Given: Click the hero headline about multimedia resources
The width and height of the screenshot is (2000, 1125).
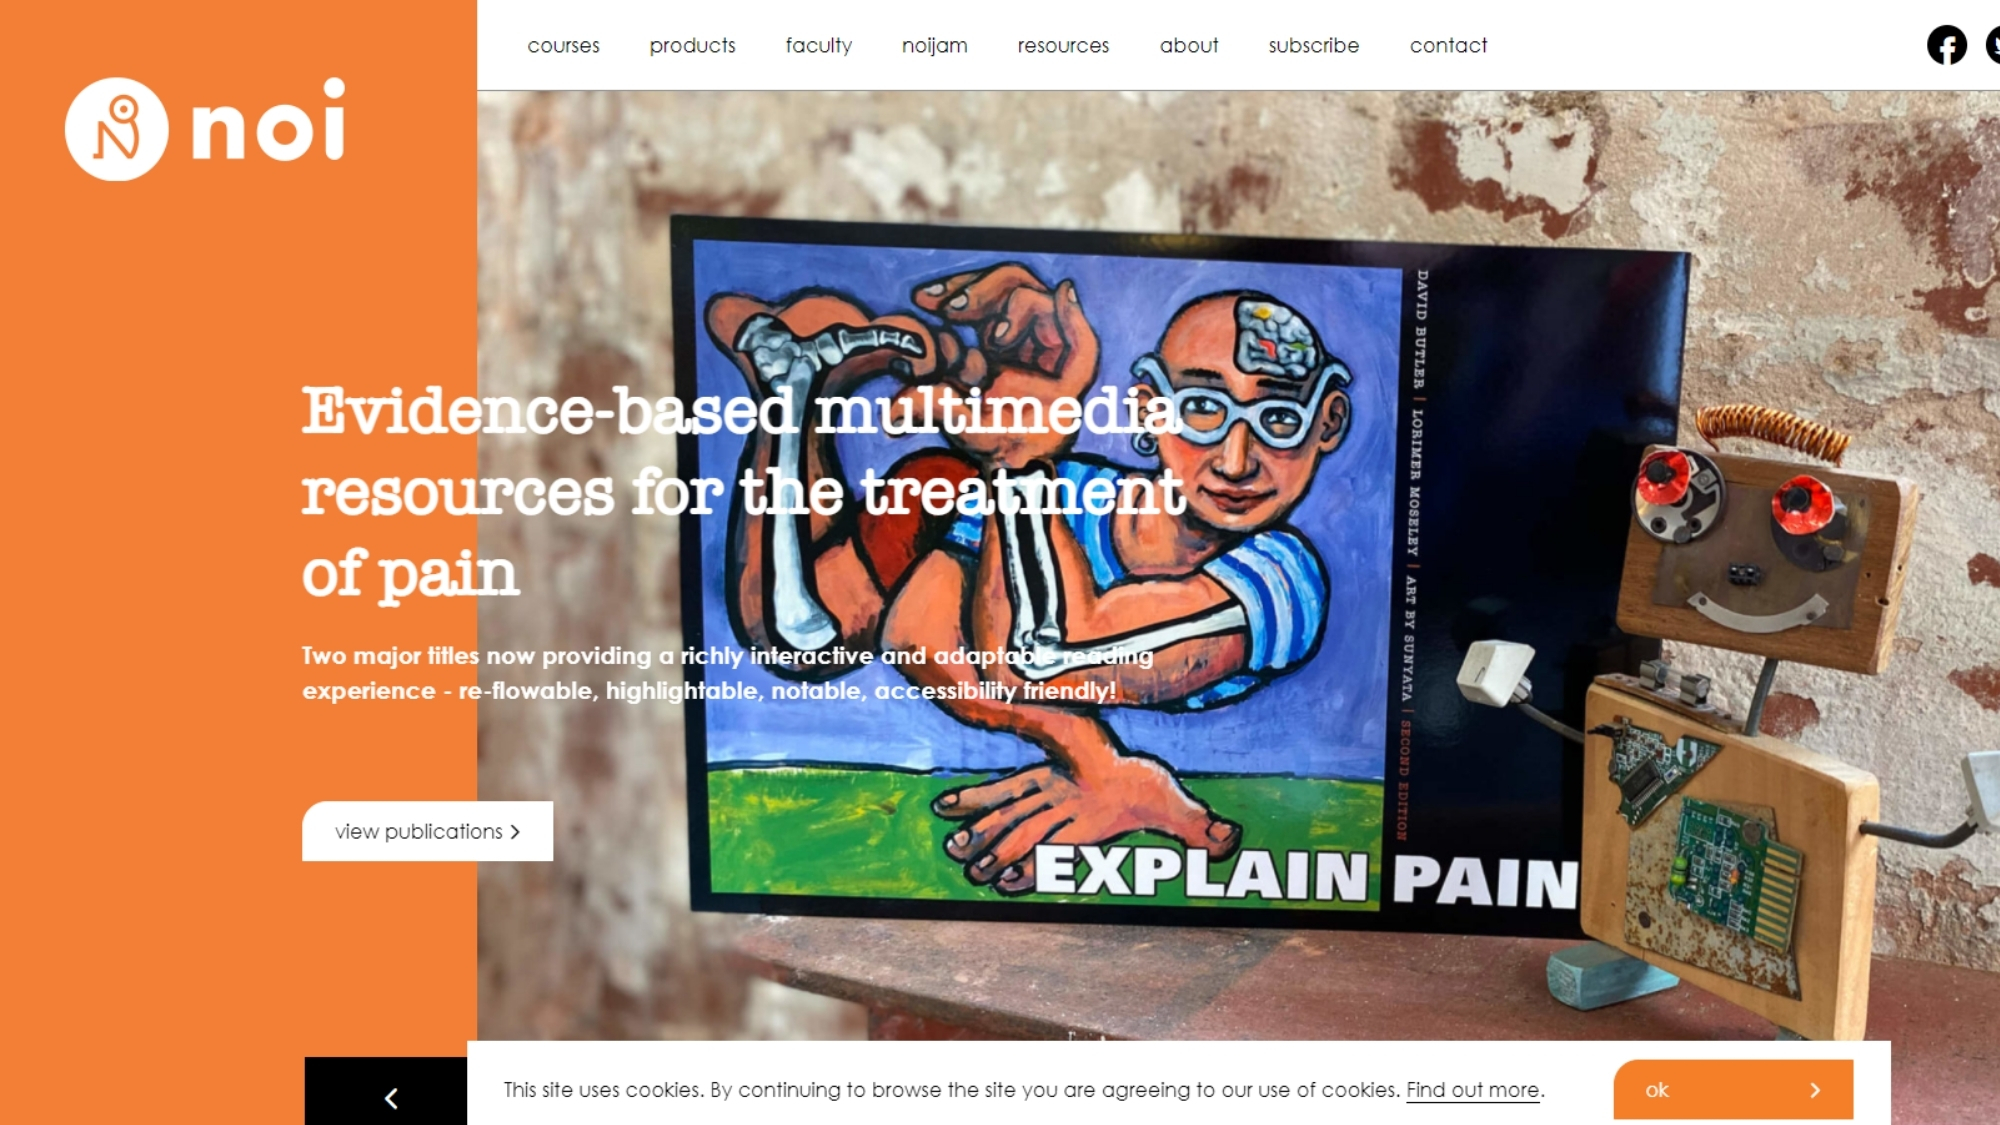Looking at the screenshot, I should pos(743,492).
